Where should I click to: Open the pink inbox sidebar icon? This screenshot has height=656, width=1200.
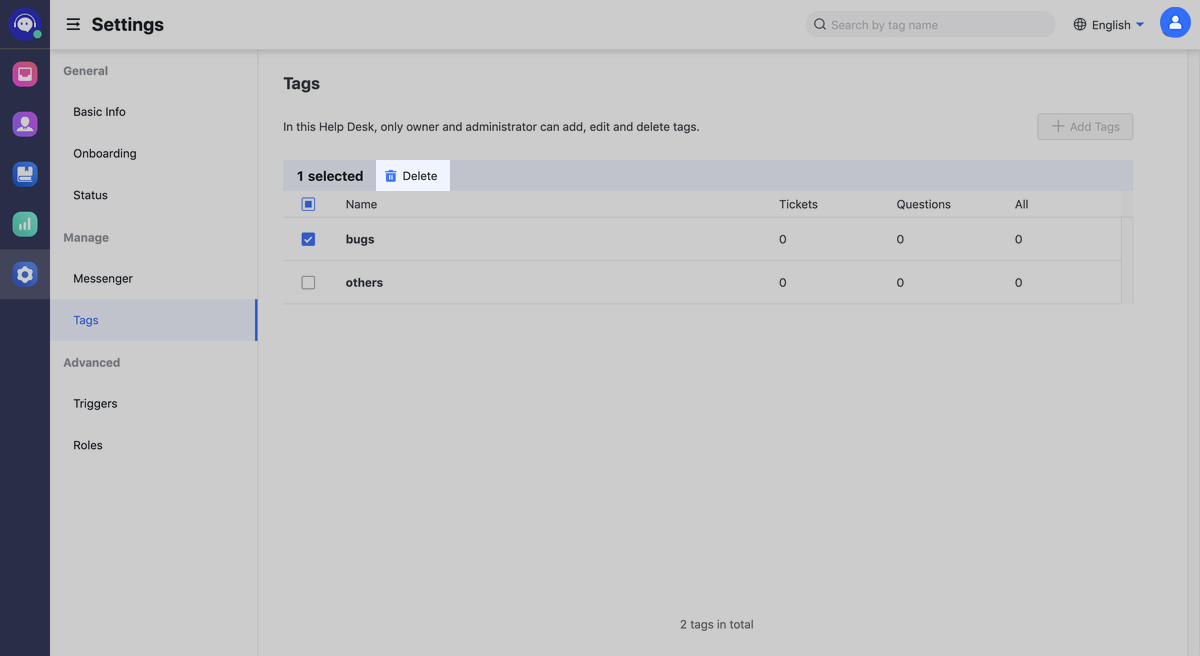pyautogui.click(x=25, y=74)
